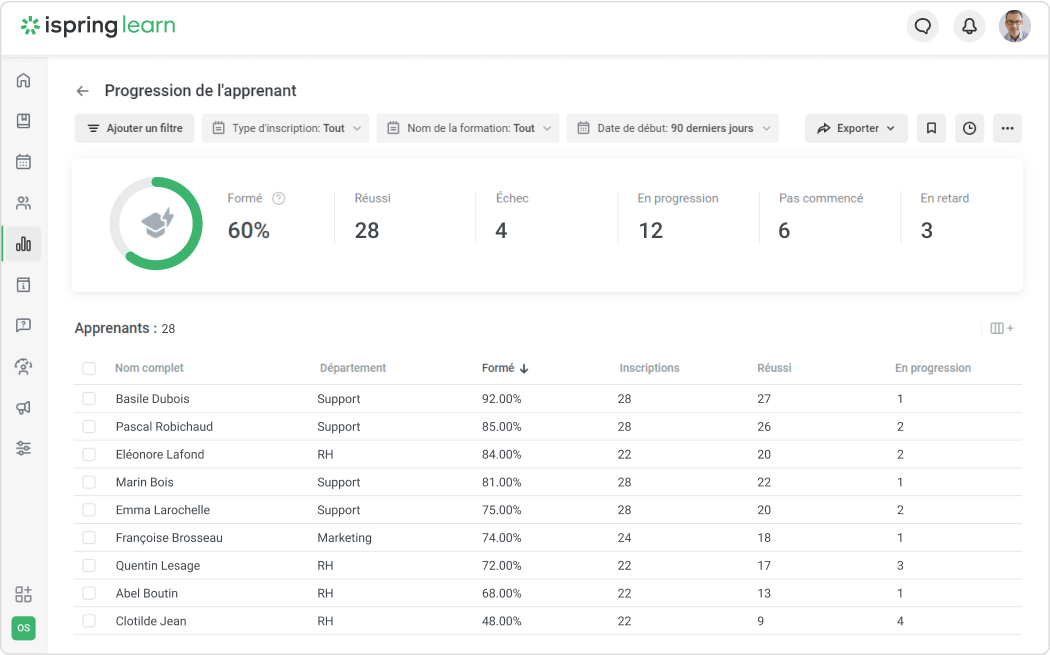Click the Formé help question icon

(x=279, y=198)
